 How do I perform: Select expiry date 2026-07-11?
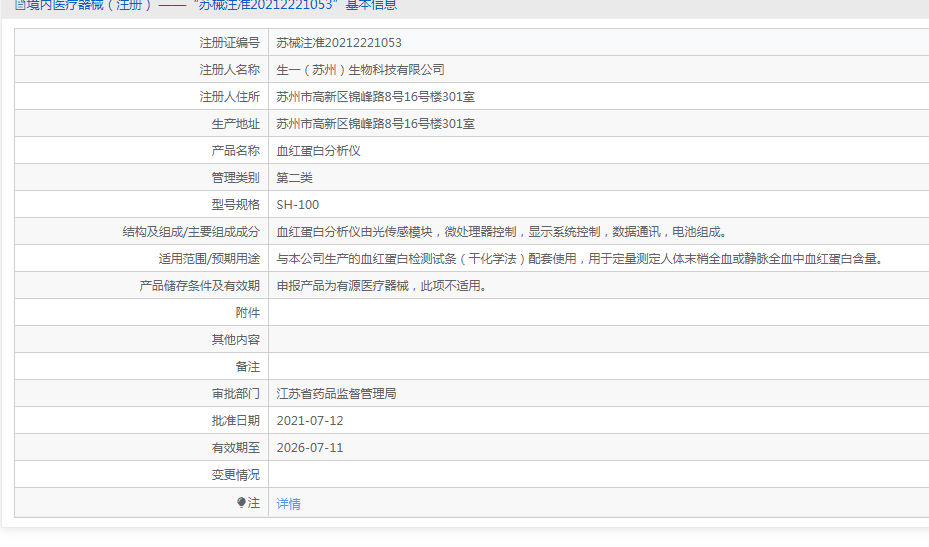pyautogui.click(x=310, y=447)
